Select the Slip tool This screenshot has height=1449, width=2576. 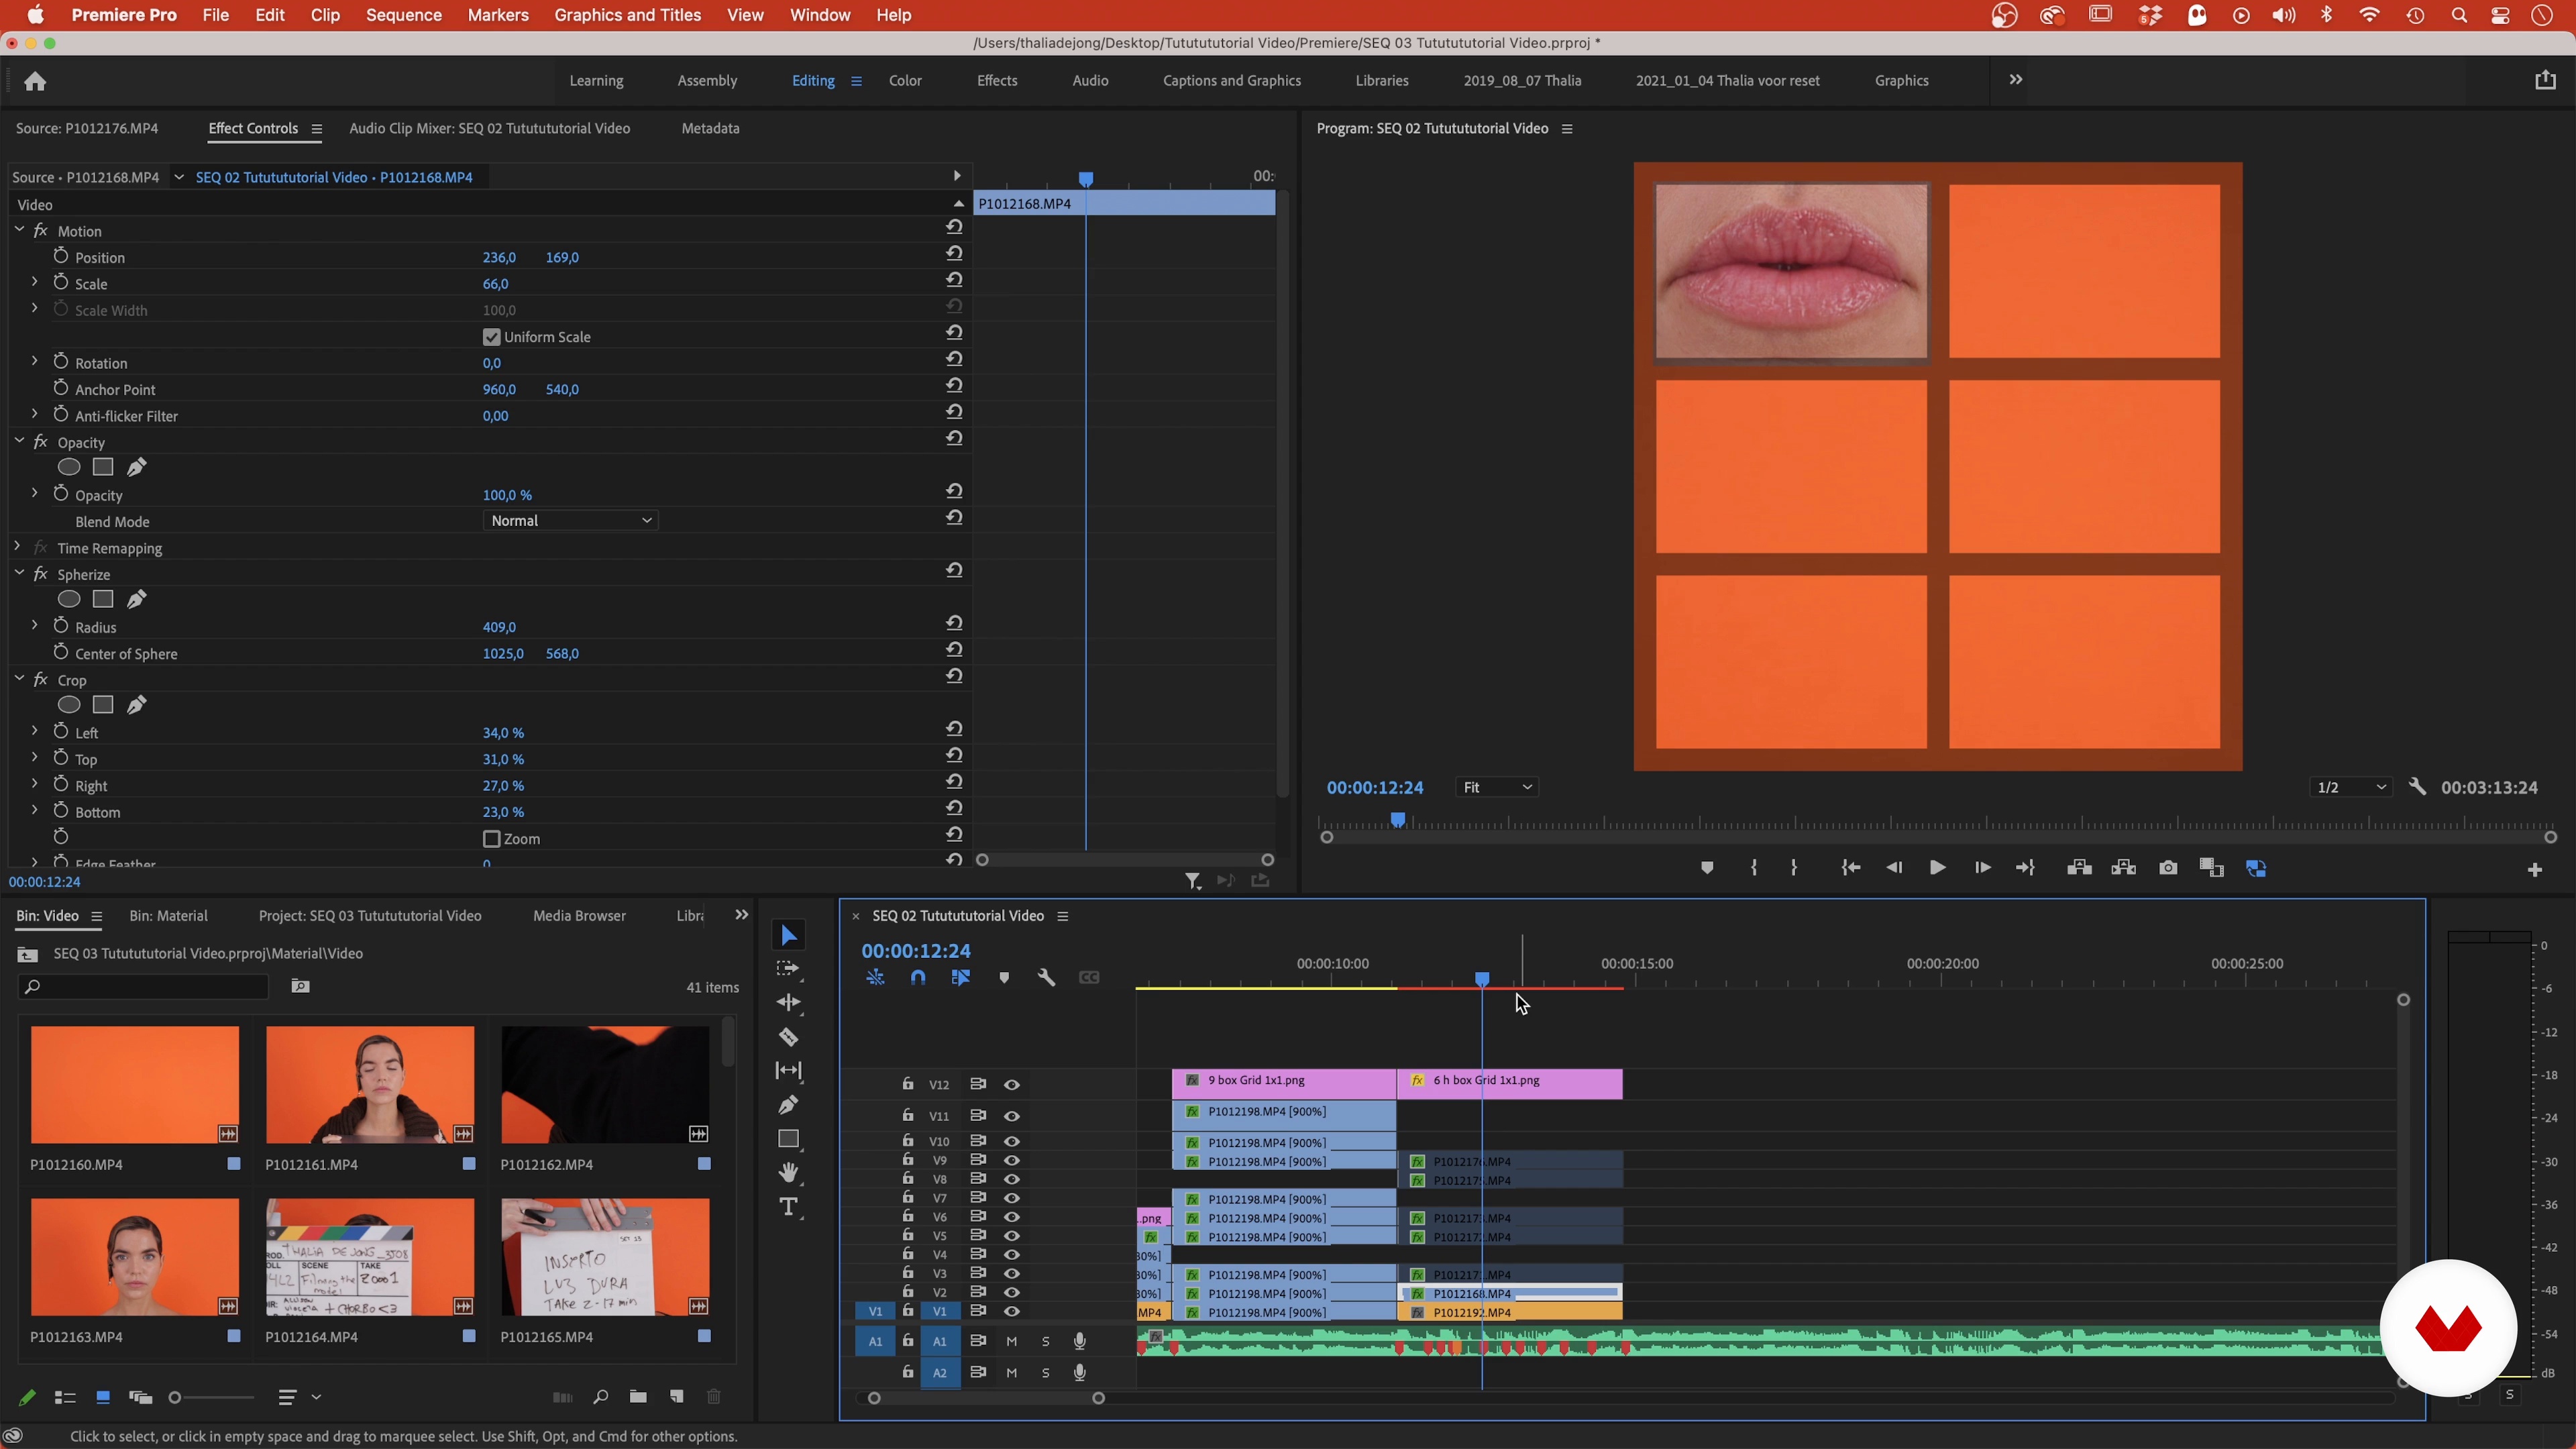click(x=789, y=1070)
